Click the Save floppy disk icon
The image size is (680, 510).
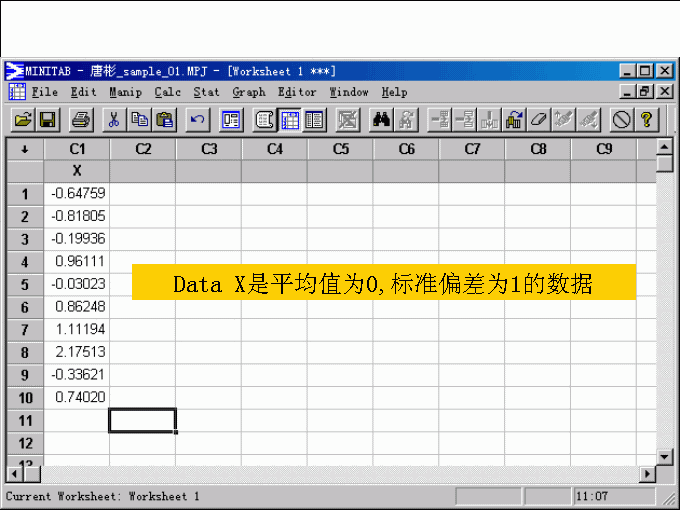click(x=47, y=120)
